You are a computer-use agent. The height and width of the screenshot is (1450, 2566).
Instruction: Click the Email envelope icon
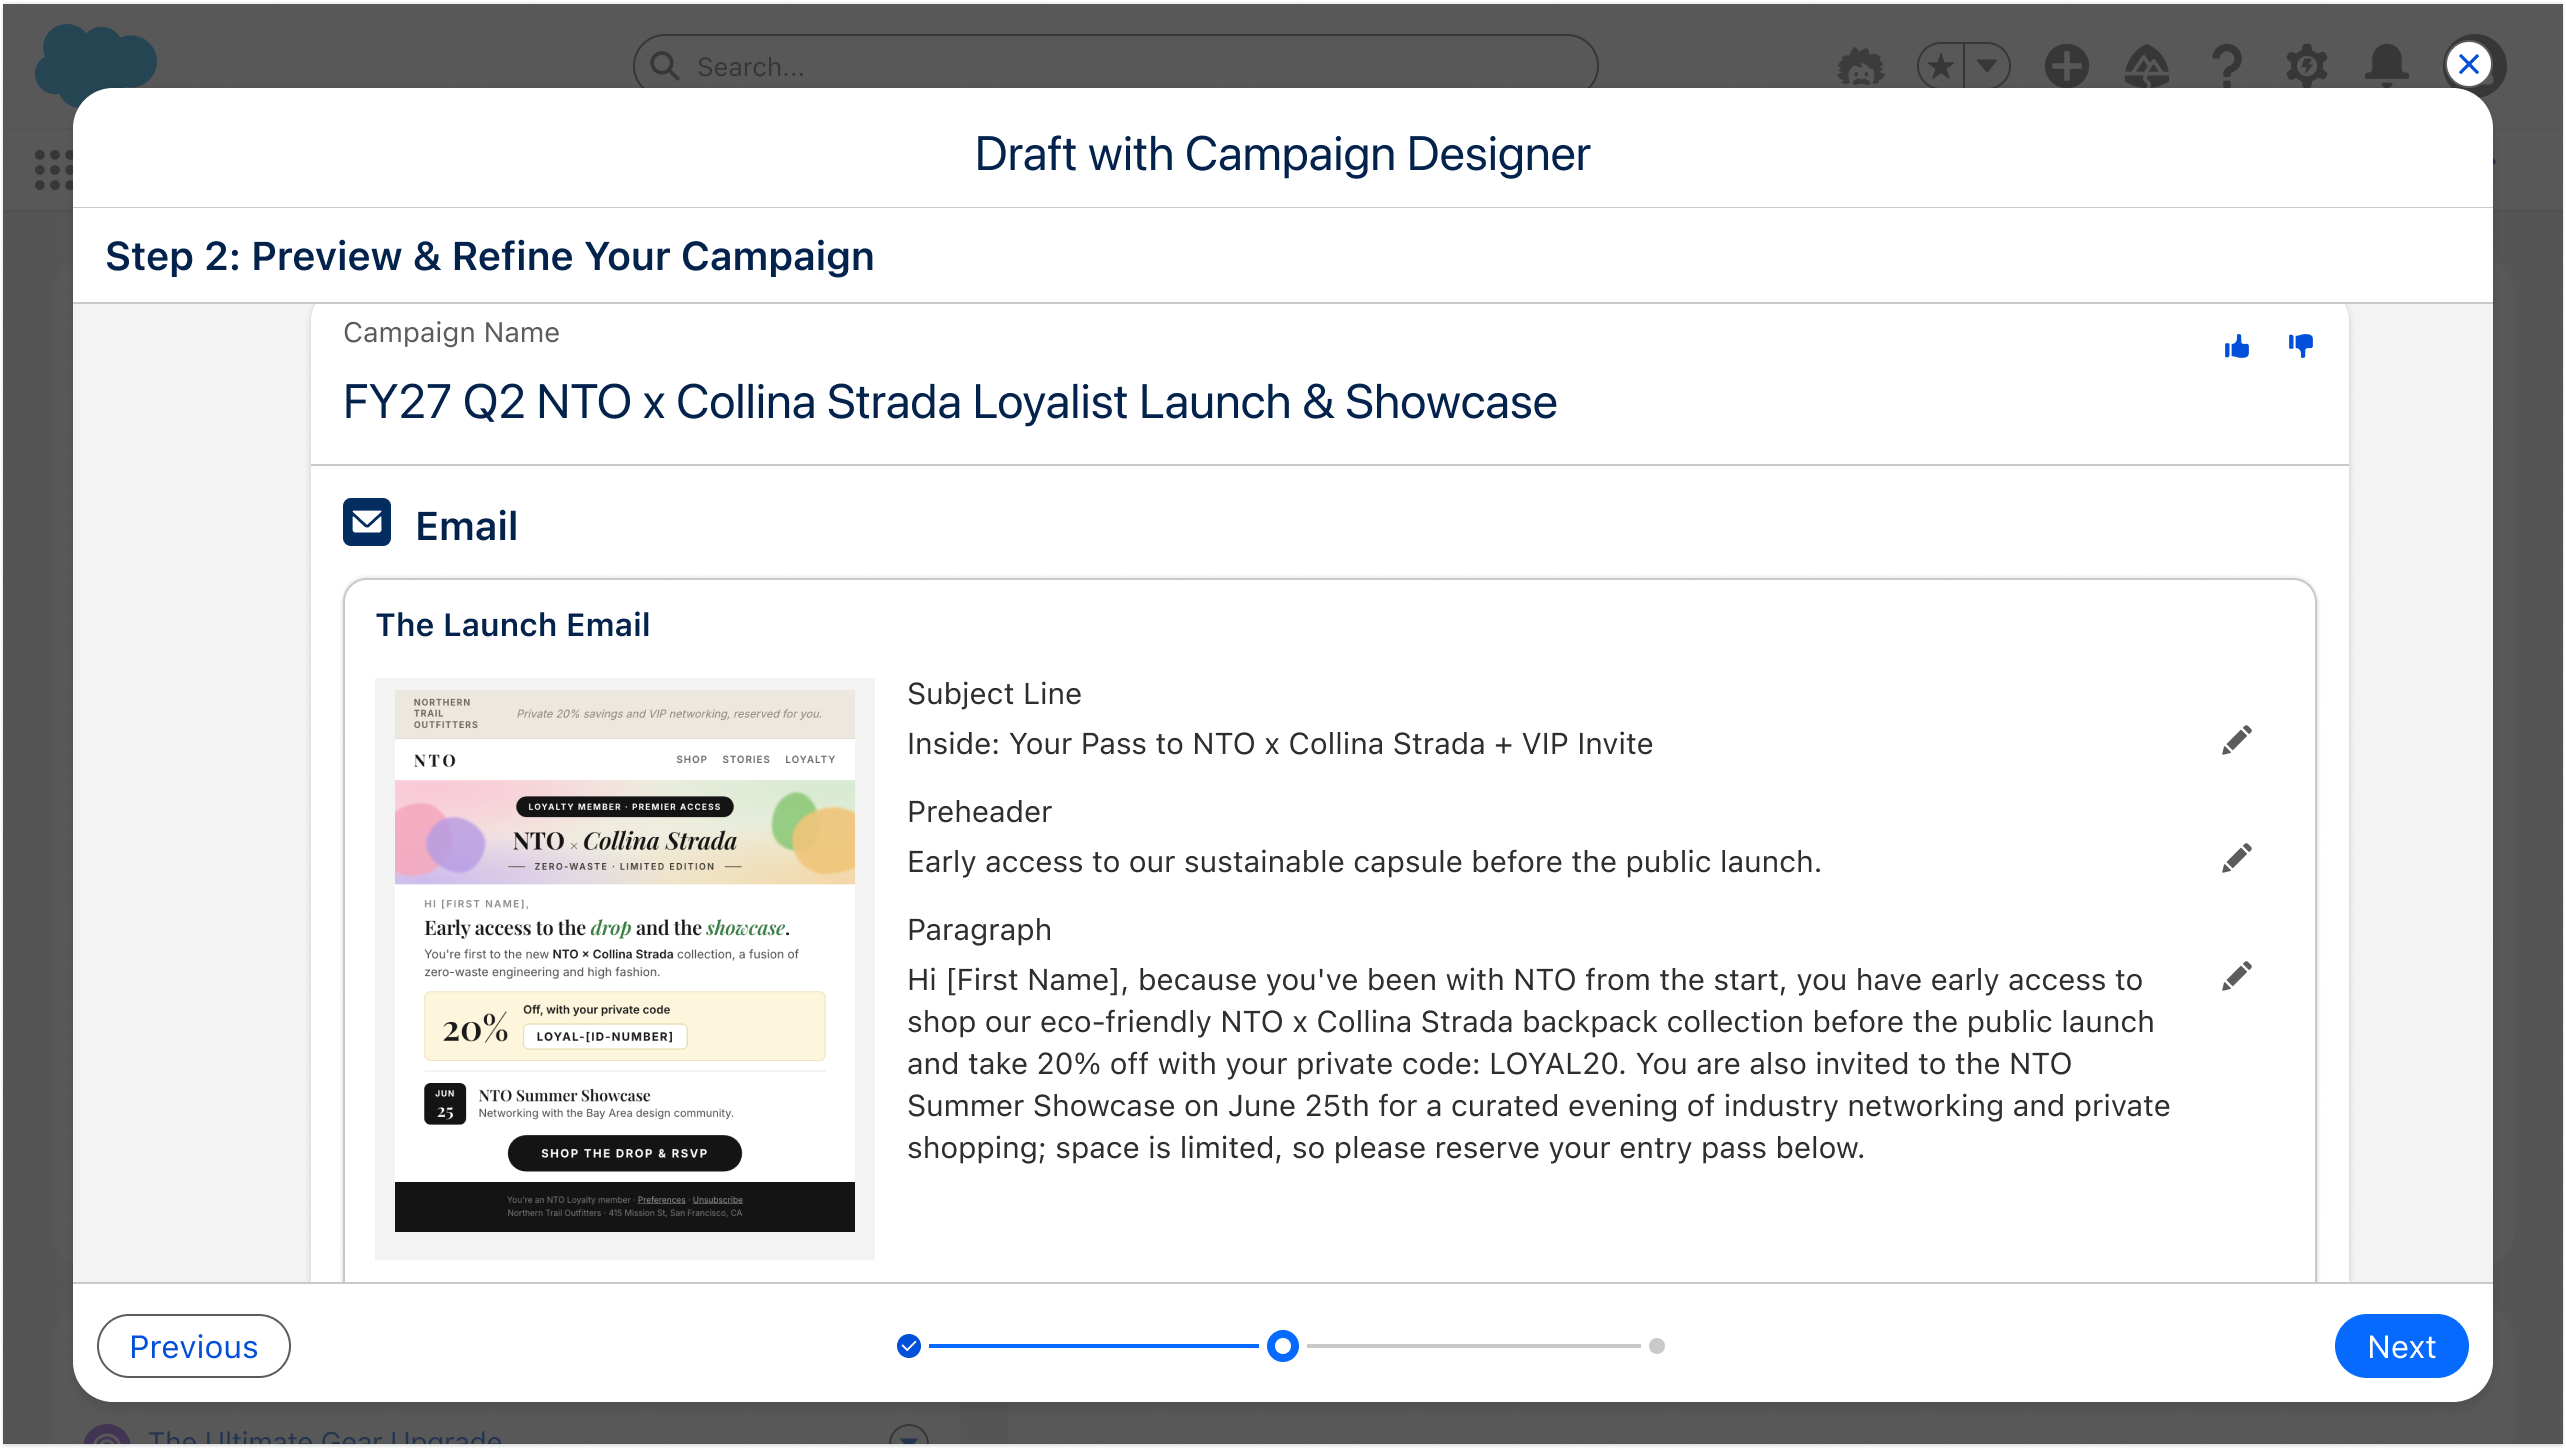click(x=367, y=523)
